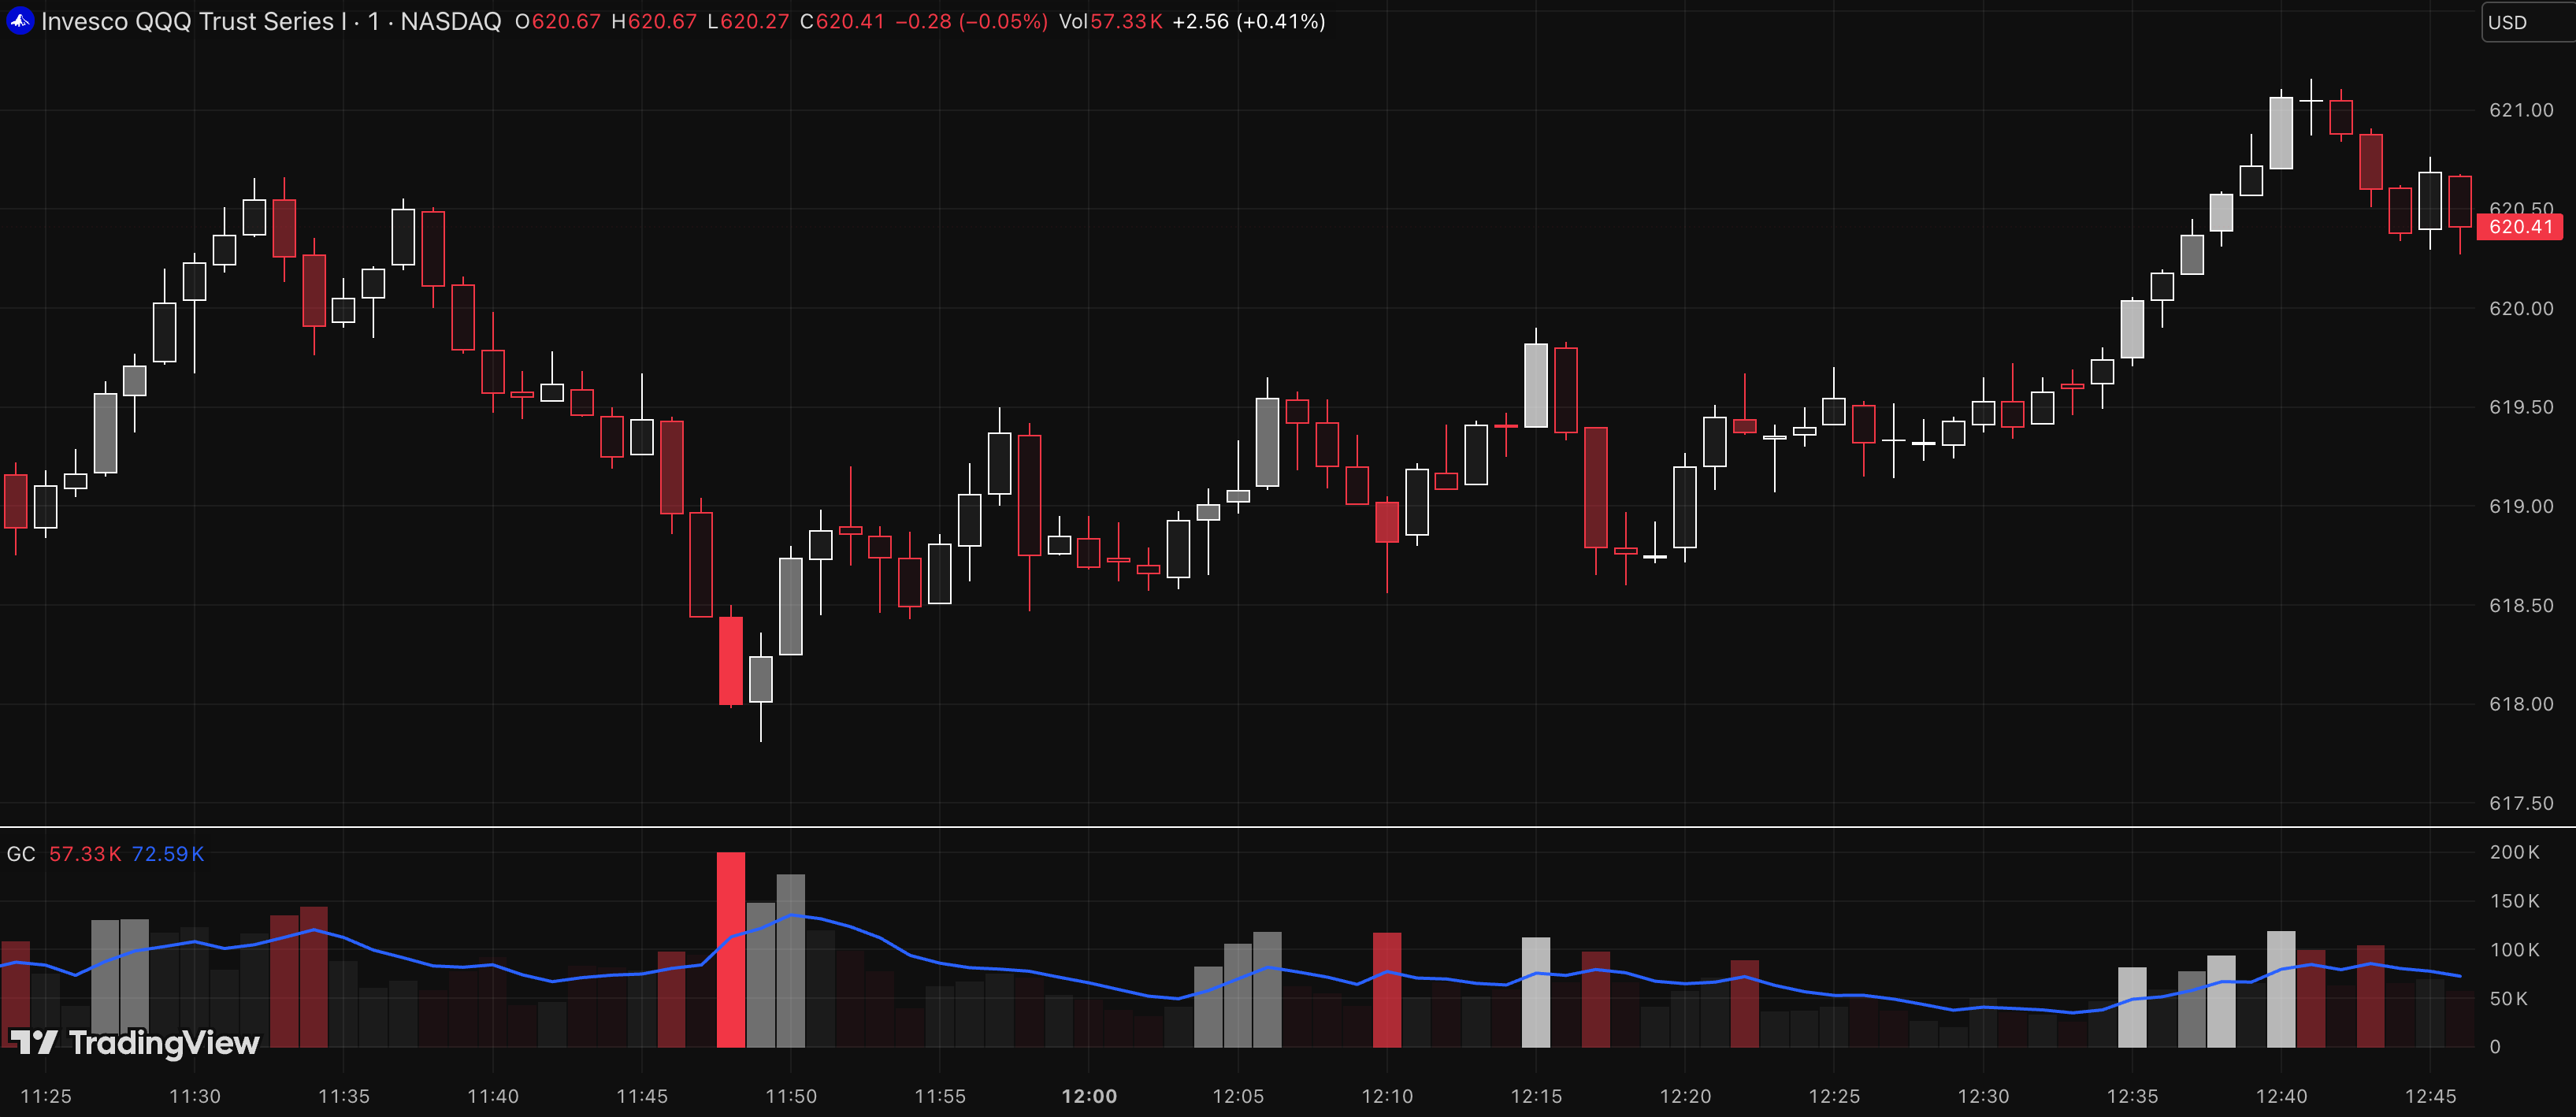Select the red 620.41 current price label
Screen dimensions: 2576x1117
click(2519, 227)
